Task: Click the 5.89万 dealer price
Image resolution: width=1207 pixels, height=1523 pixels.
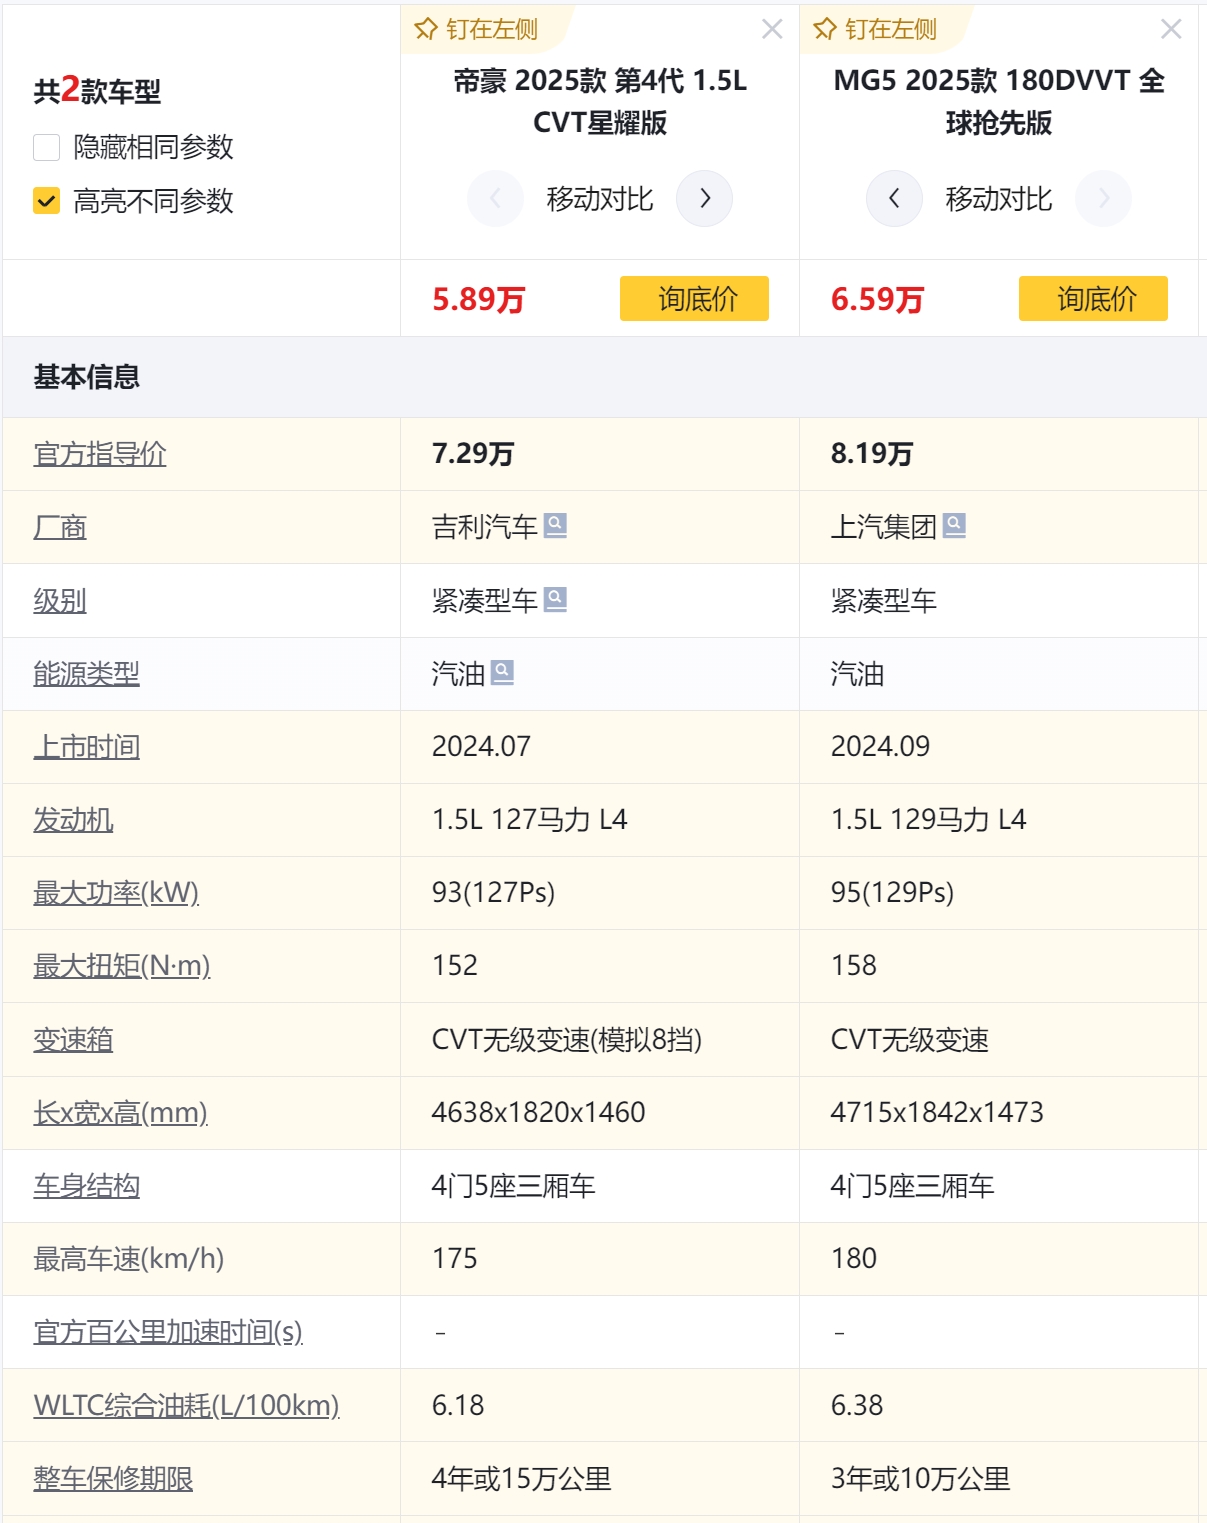Action: click(478, 299)
